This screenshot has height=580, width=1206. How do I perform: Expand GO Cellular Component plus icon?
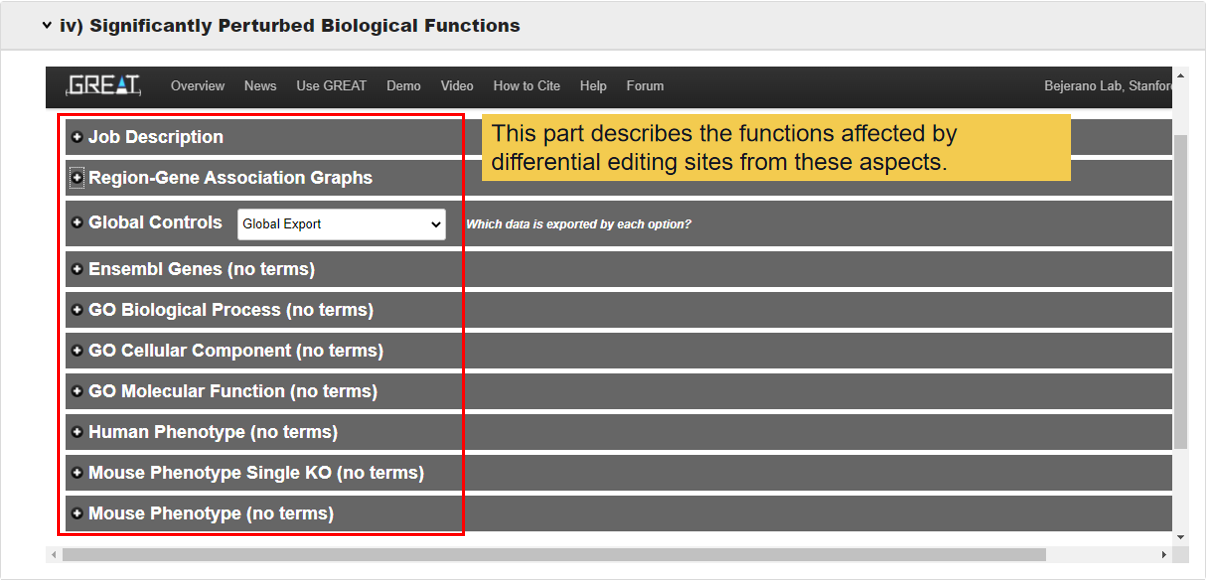pyautogui.click(x=77, y=351)
